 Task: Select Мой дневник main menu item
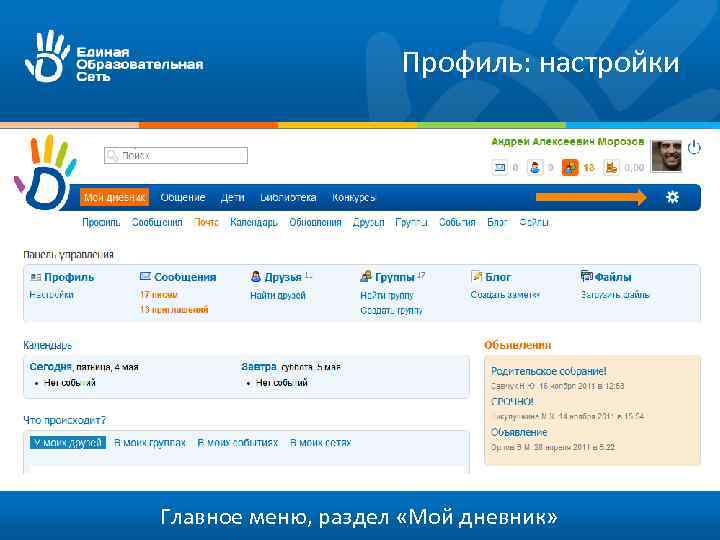(114, 197)
